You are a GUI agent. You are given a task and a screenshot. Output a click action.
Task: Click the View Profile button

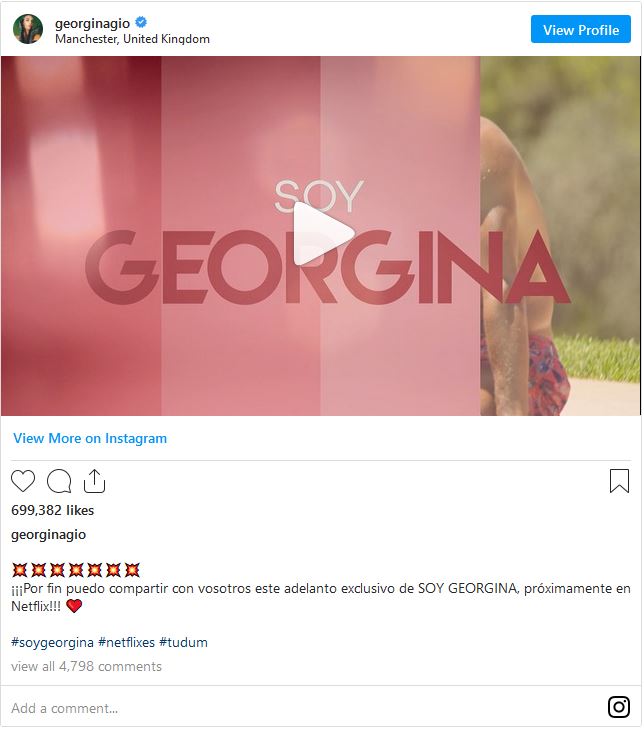581,29
